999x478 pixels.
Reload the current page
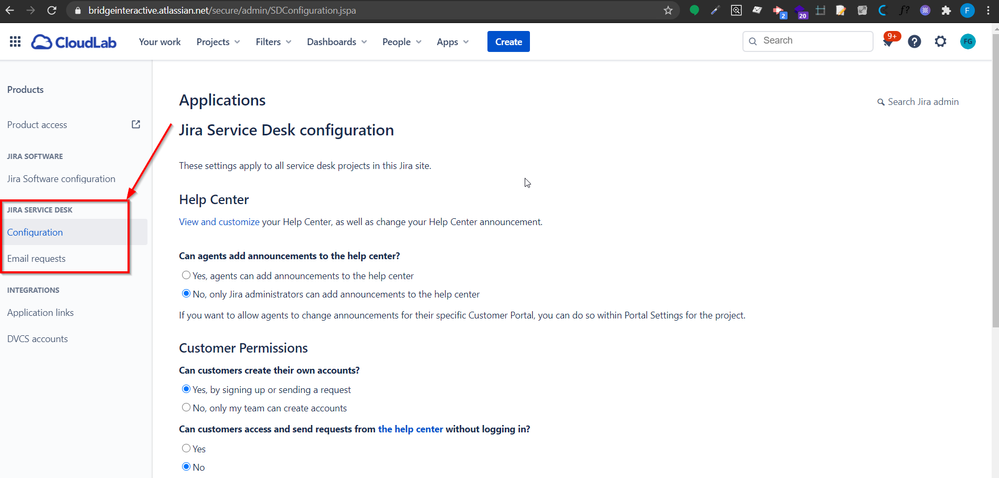[52, 10]
